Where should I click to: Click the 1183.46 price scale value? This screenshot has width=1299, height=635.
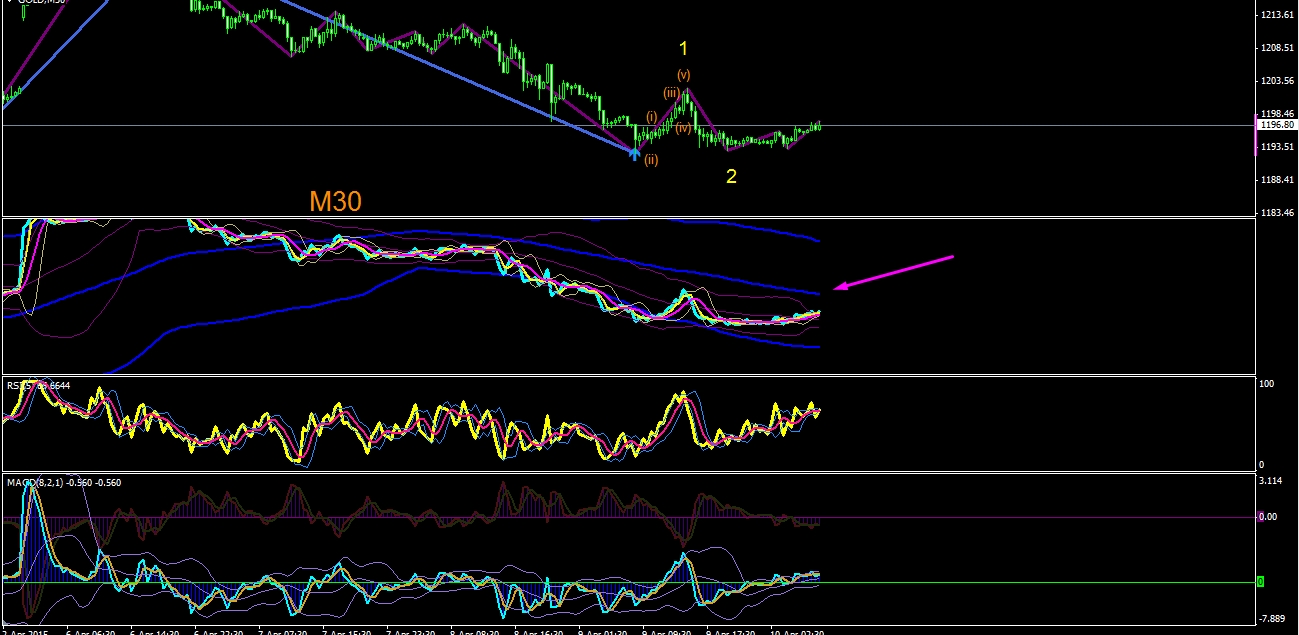tap(1279, 213)
